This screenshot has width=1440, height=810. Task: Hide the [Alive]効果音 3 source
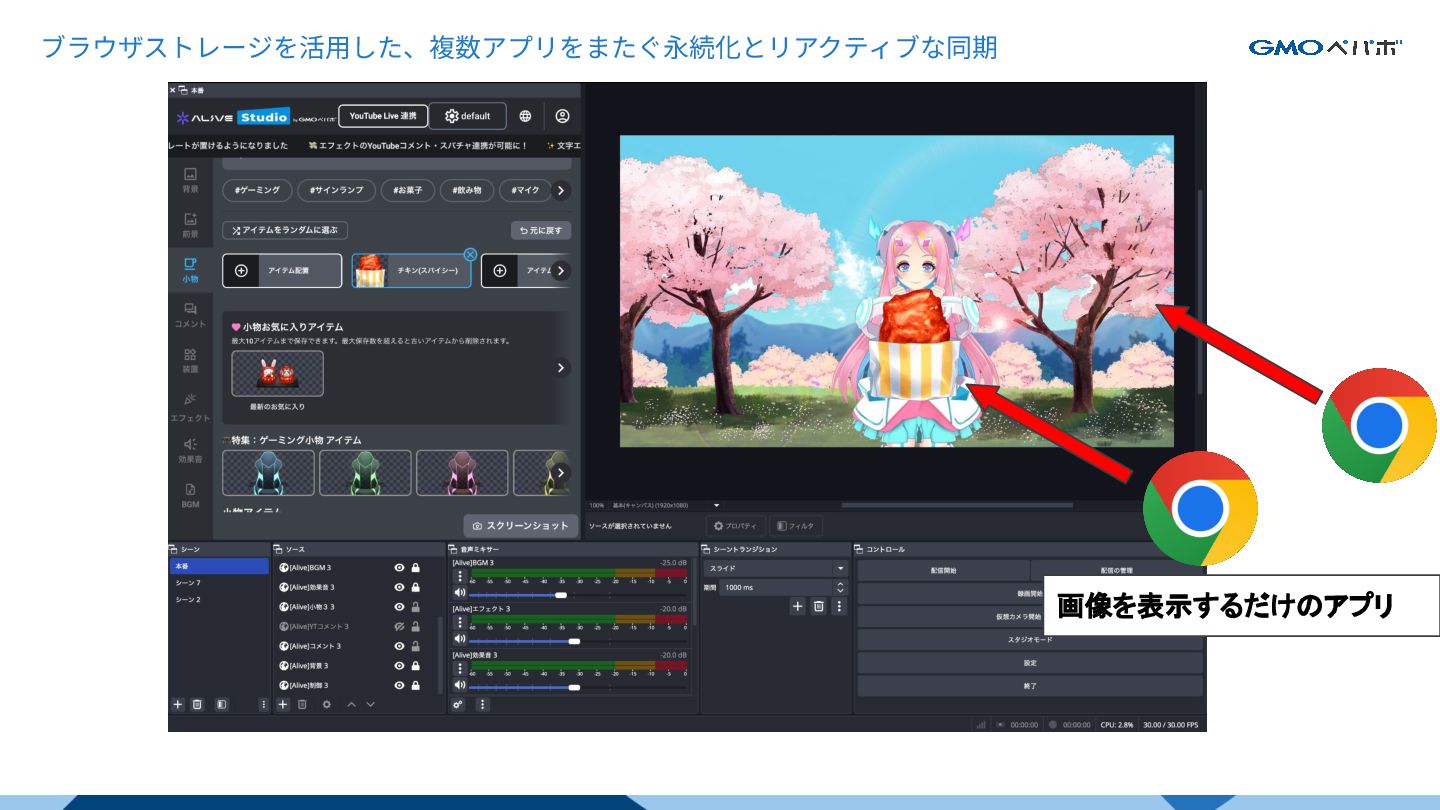tap(399, 587)
